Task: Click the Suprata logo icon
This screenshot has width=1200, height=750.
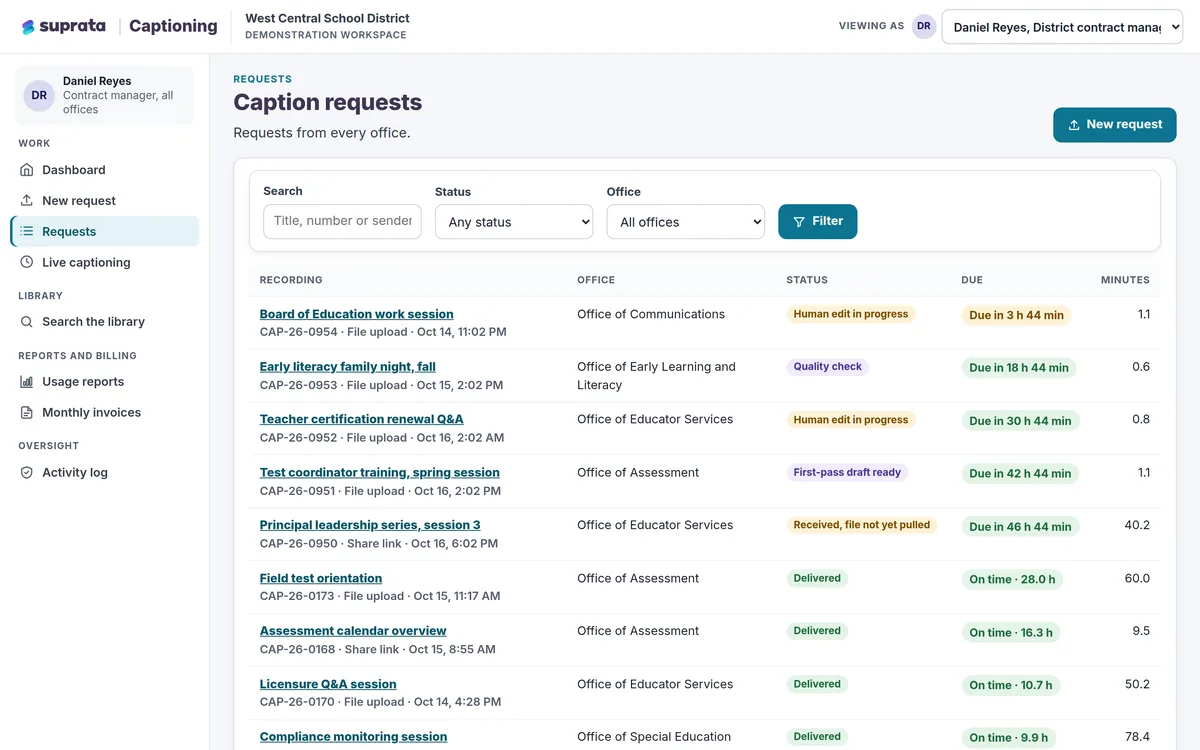Action: pos(28,27)
